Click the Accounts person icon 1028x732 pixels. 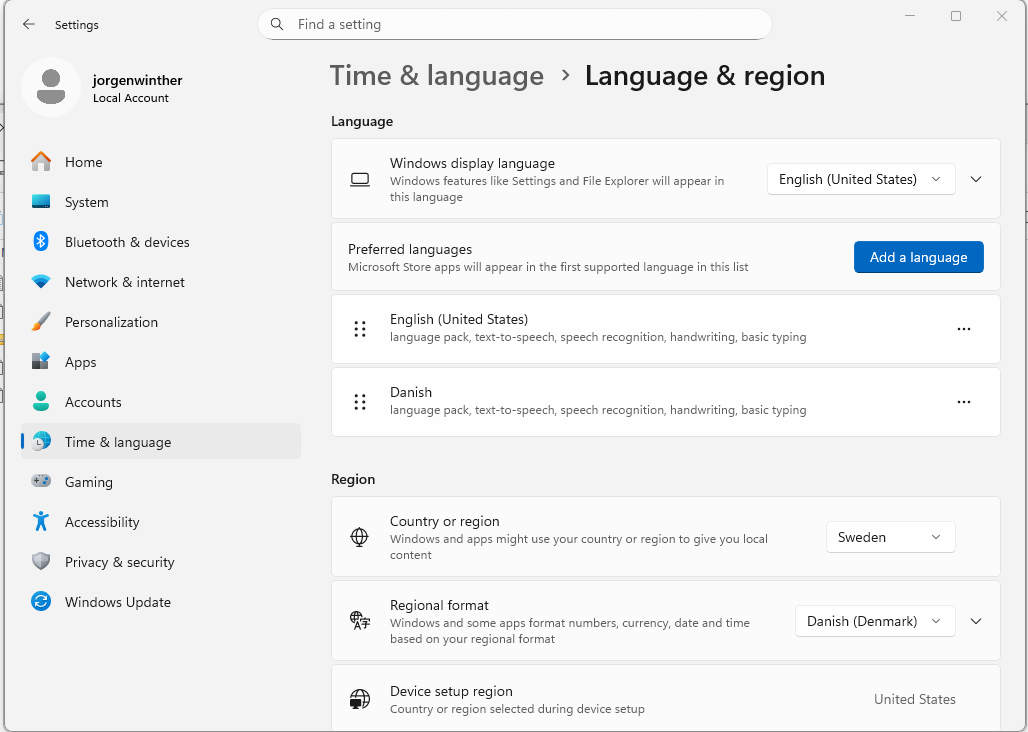tap(41, 402)
